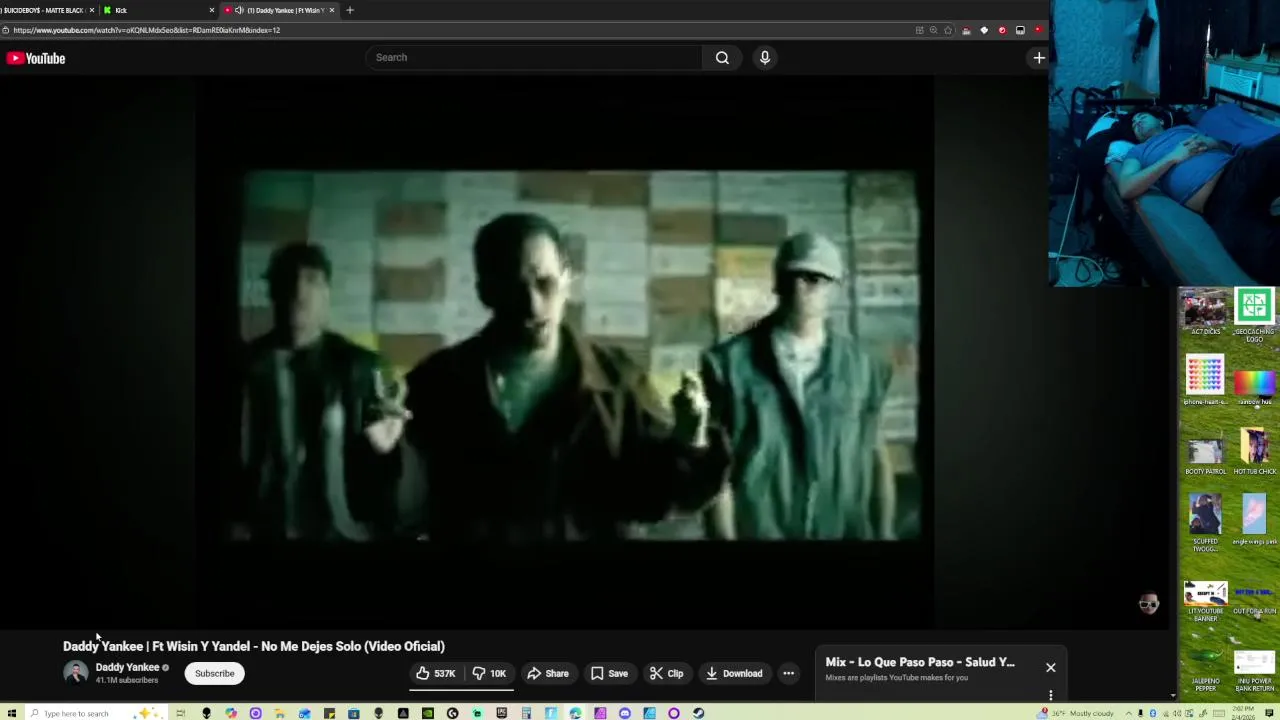The height and width of the screenshot is (720, 1280).
Task: Switch to the Kick browser tab
Action: 158,10
